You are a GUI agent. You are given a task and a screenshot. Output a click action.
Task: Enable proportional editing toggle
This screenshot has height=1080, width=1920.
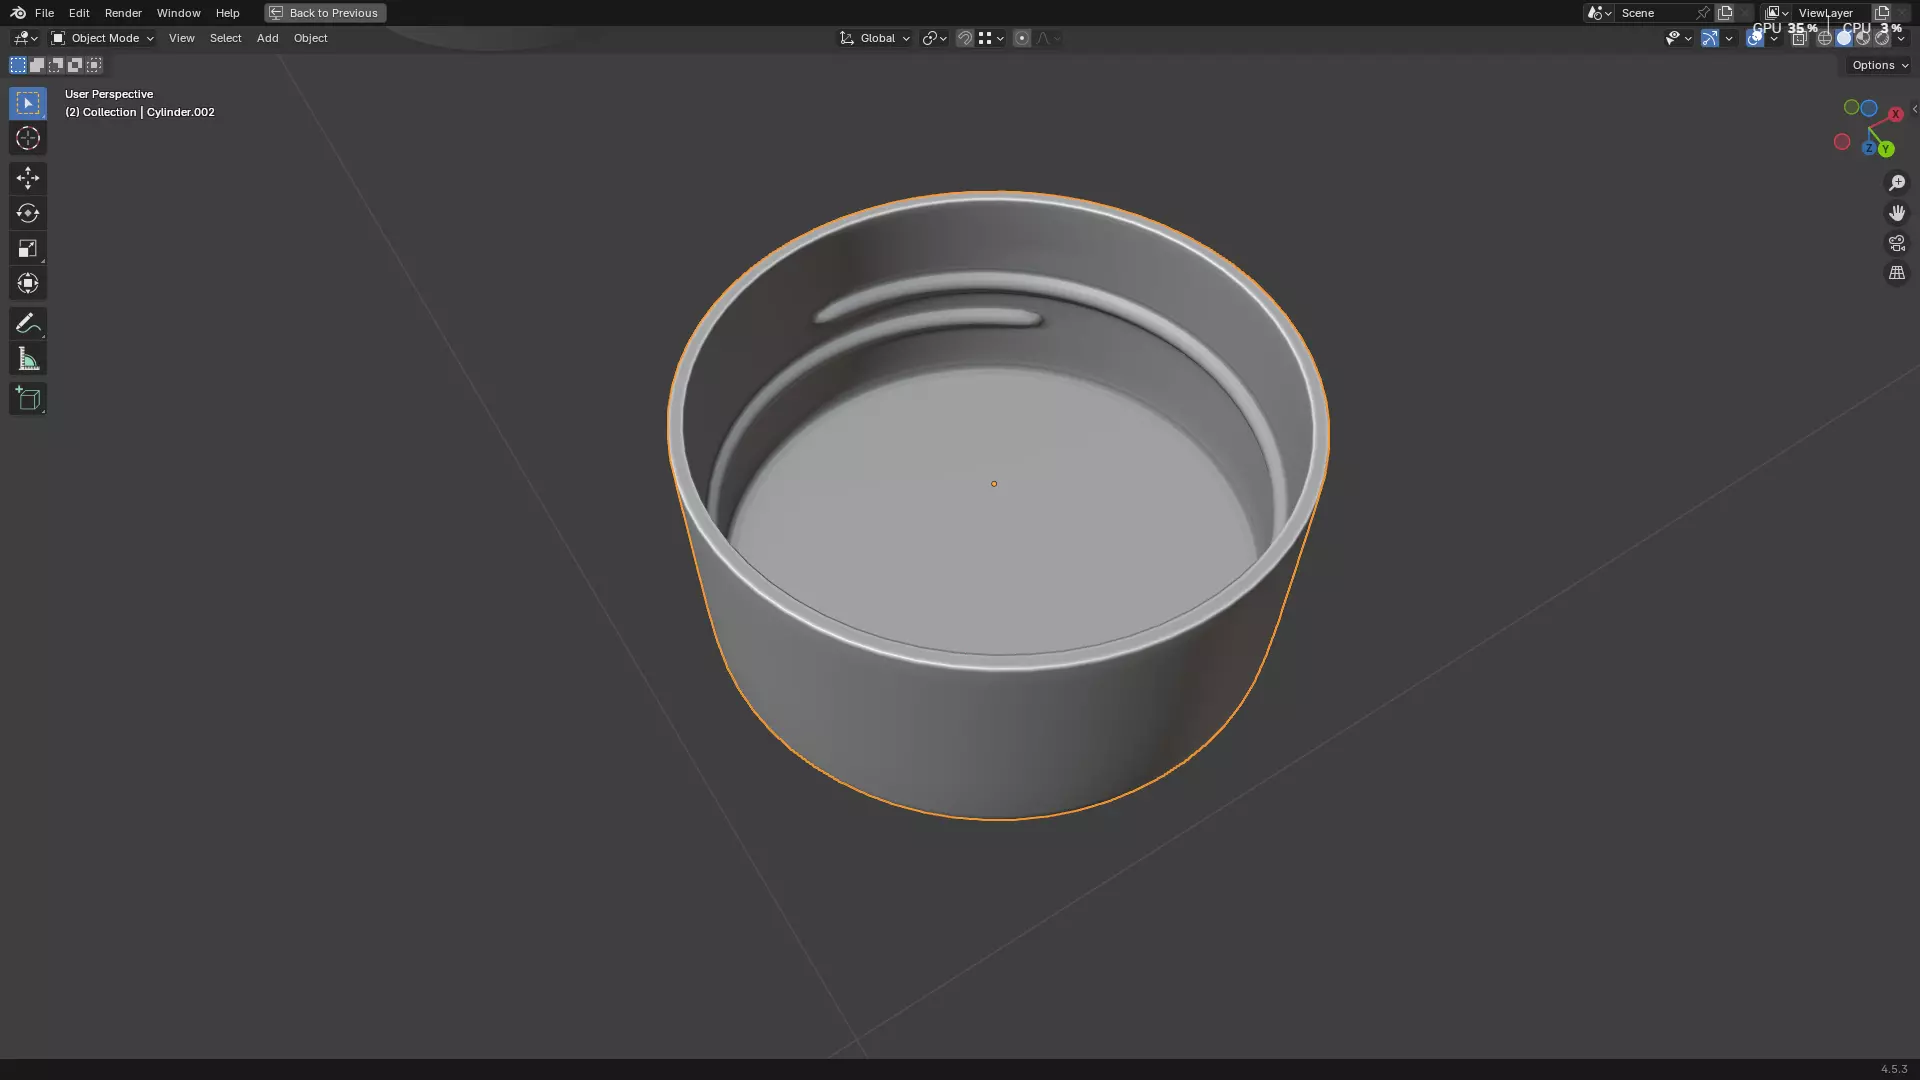tap(1021, 38)
